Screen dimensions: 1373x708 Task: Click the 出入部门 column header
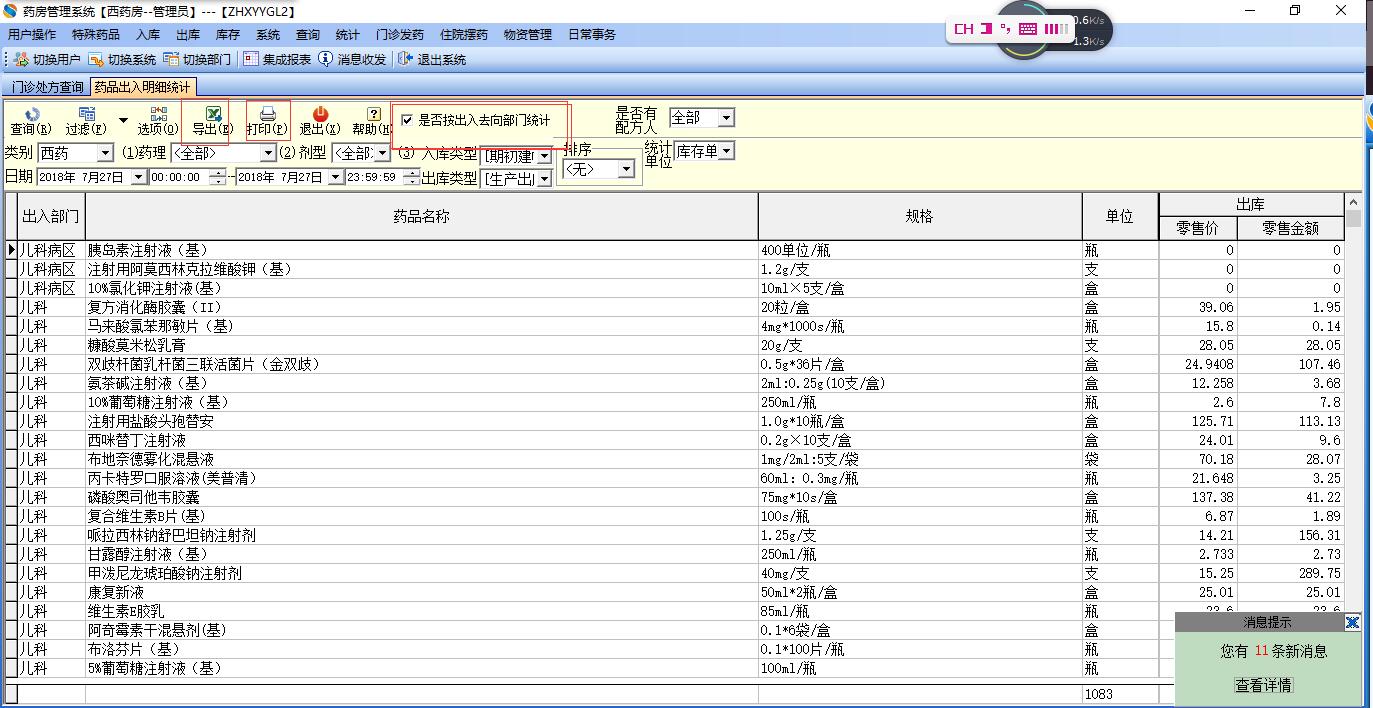tap(51, 216)
